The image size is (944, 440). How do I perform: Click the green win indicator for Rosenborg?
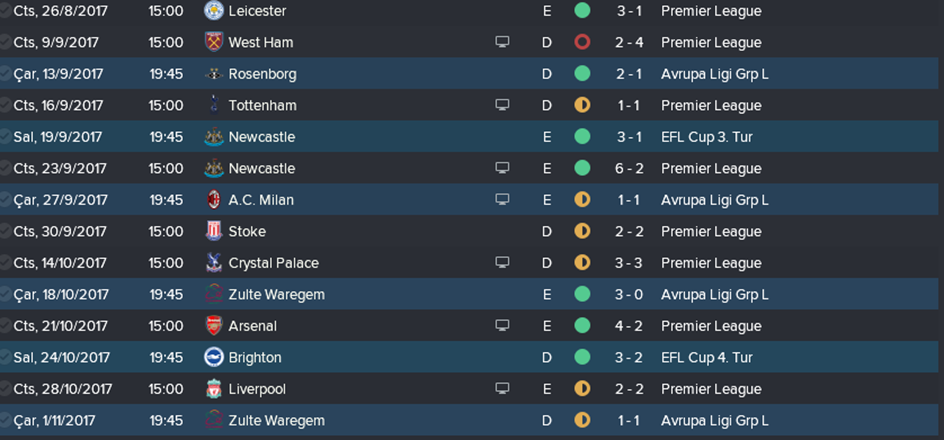point(582,74)
